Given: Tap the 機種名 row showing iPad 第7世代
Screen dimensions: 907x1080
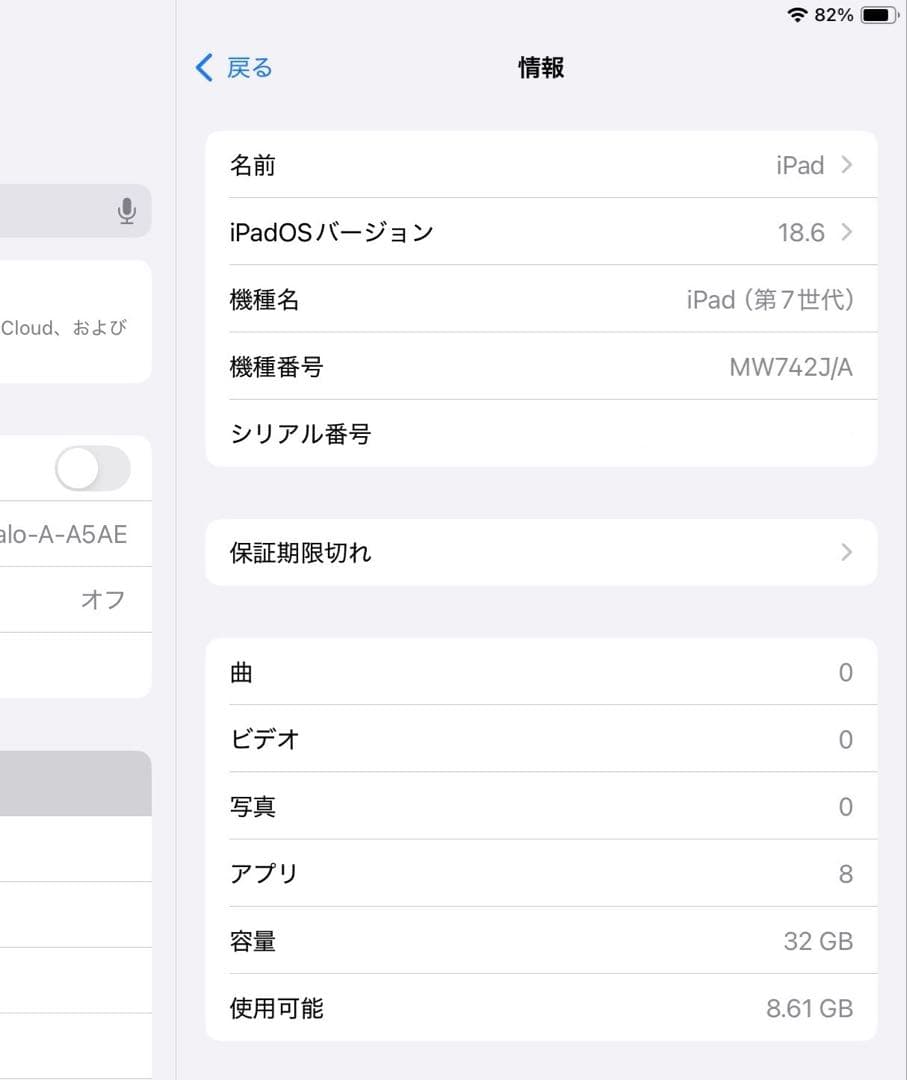Looking at the screenshot, I should pyautogui.click(x=540, y=299).
